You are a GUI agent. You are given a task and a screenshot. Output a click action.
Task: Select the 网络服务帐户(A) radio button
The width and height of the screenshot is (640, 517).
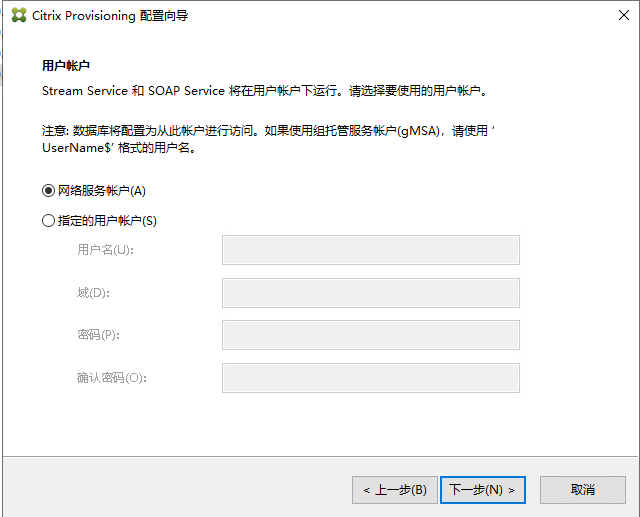(48, 191)
